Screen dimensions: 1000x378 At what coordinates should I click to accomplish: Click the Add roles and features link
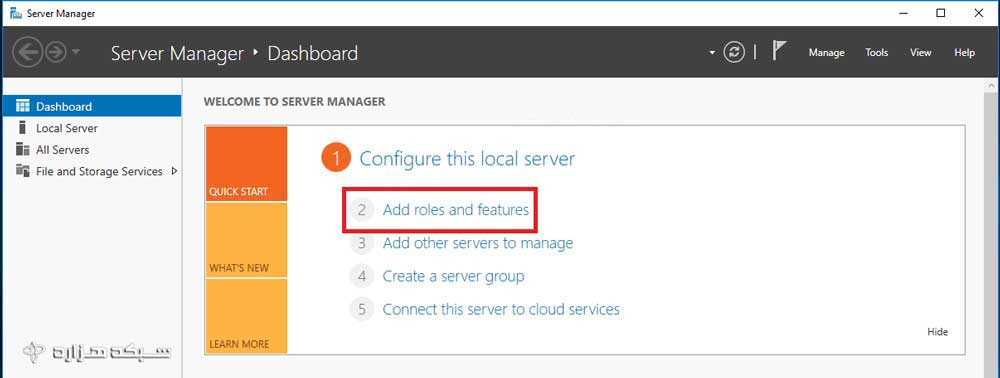[455, 209]
